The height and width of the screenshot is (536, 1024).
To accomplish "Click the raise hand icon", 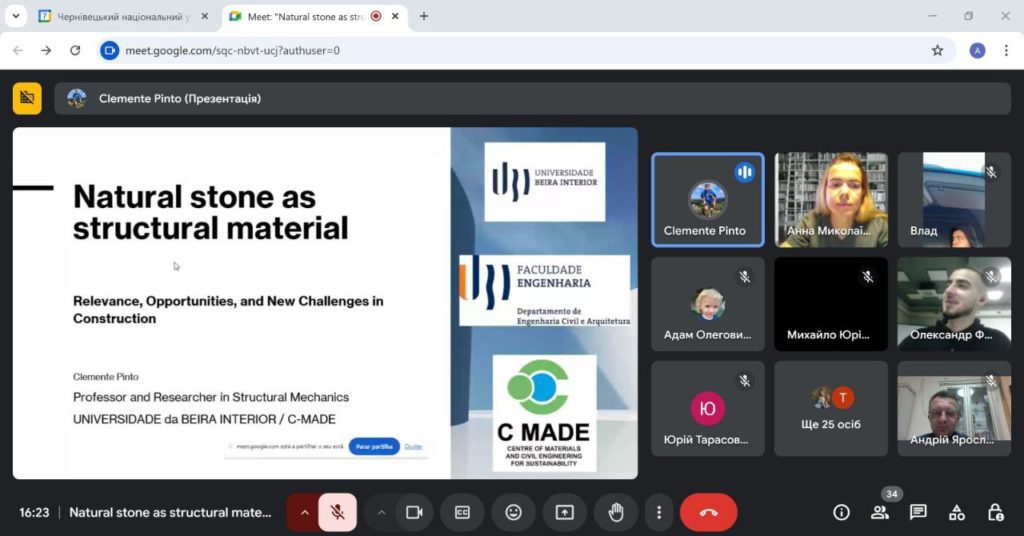I will click(615, 512).
